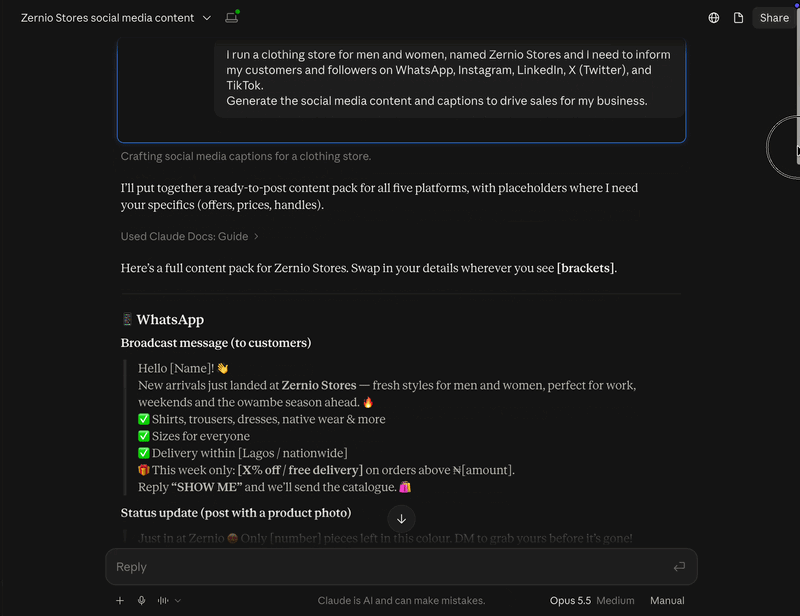Click the "Shirts, trousers, dresses, native wear & more" line
Image resolution: width=800 pixels, height=616 pixels.
(x=262, y=420)
